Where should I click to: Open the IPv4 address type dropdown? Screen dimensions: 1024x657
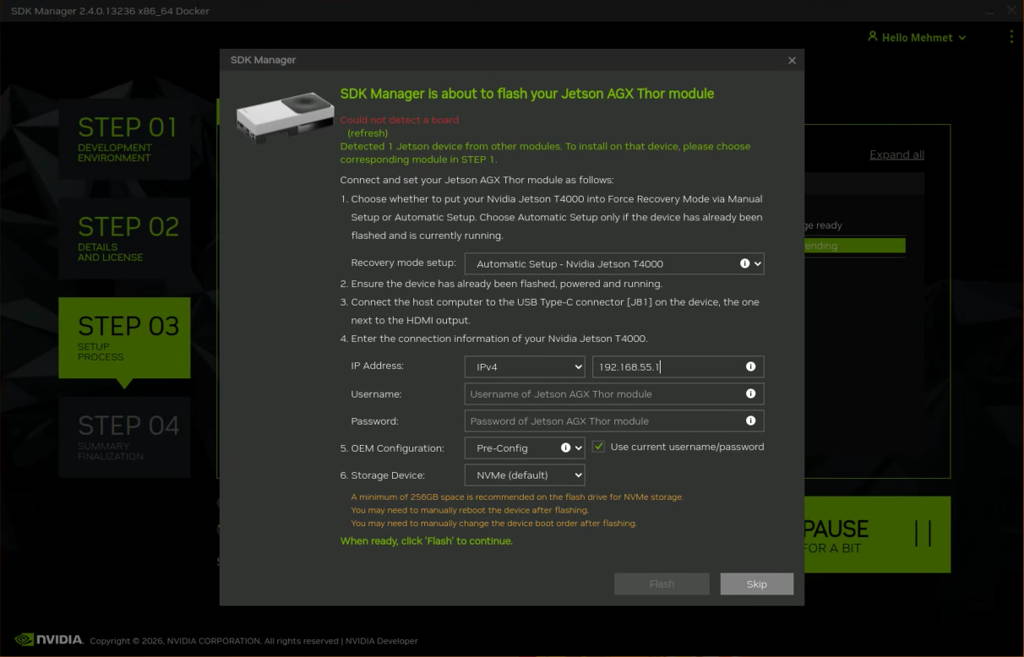coord(524,367)
